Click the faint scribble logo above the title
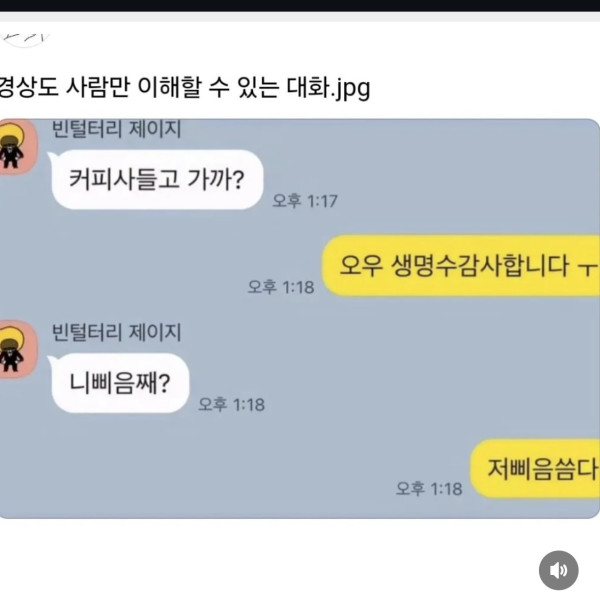Screen dimensions: 600x605 [x=25, y=39]
